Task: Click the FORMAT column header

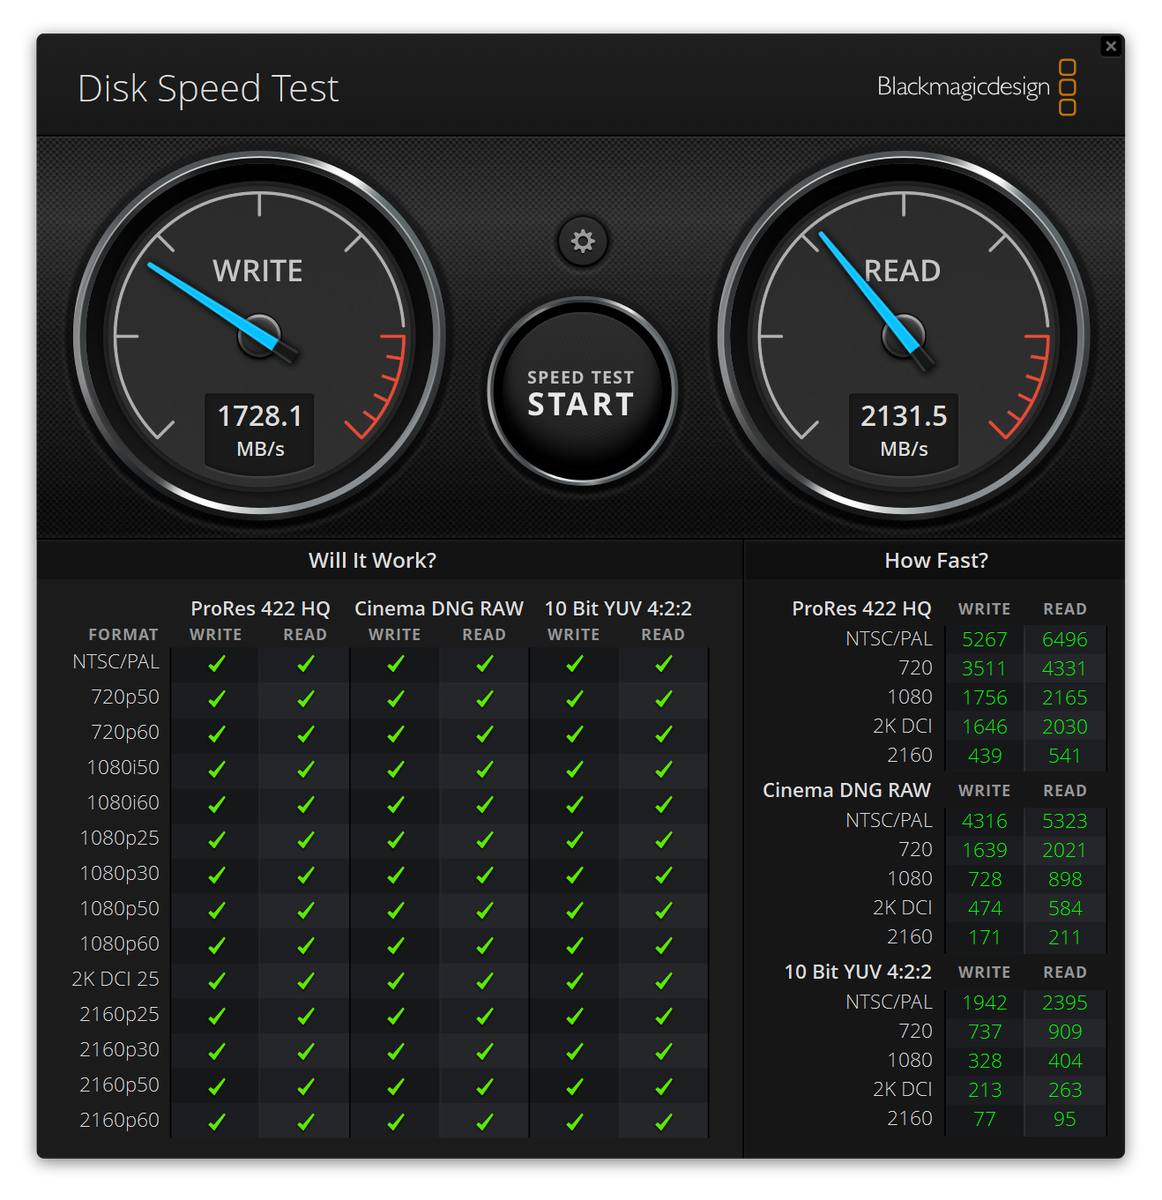Action: point(123,634)
